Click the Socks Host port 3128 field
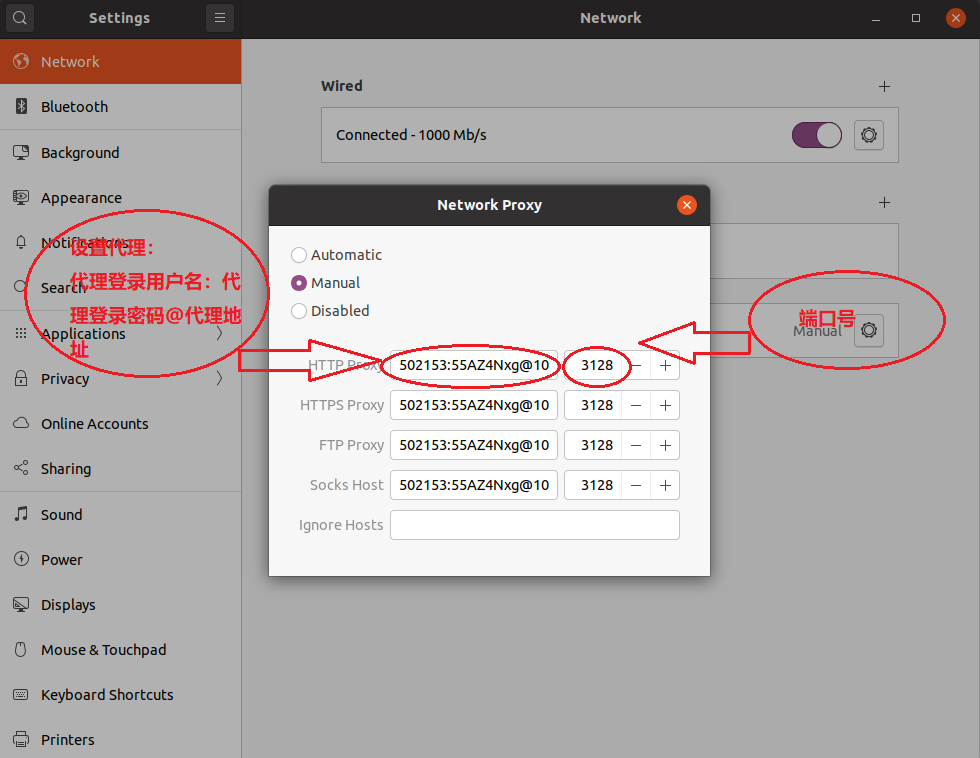This screenshot has width=980, height=758. pyautogui.click(x=593, y=486)
